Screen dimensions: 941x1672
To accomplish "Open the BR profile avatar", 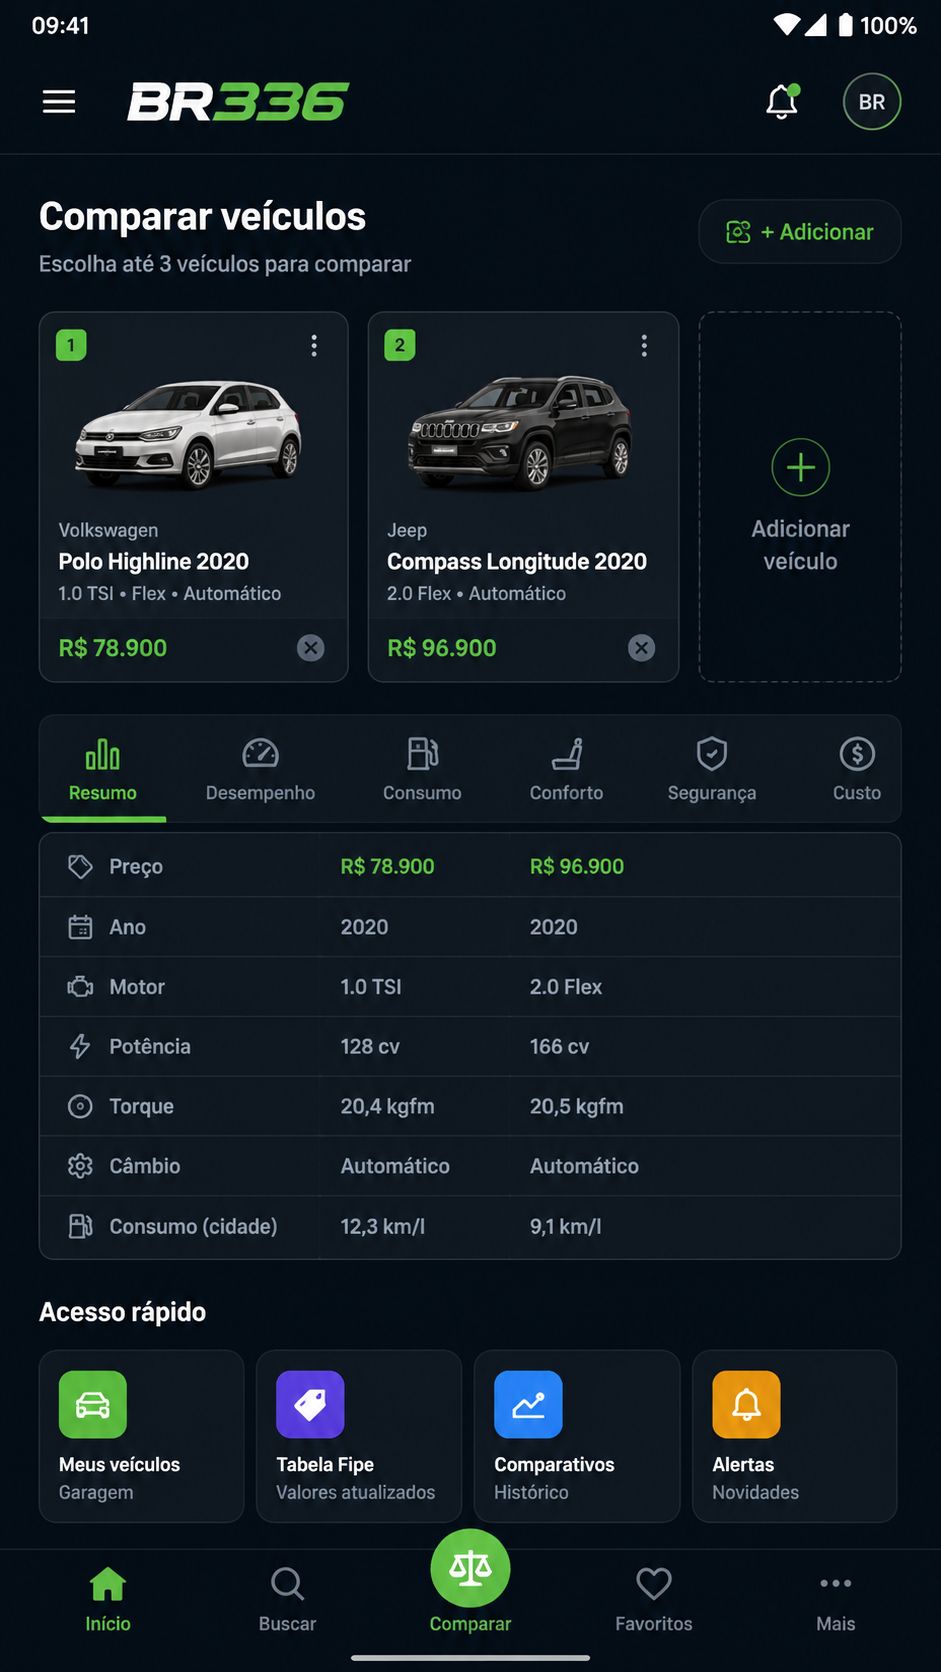I will pos(872,102).
